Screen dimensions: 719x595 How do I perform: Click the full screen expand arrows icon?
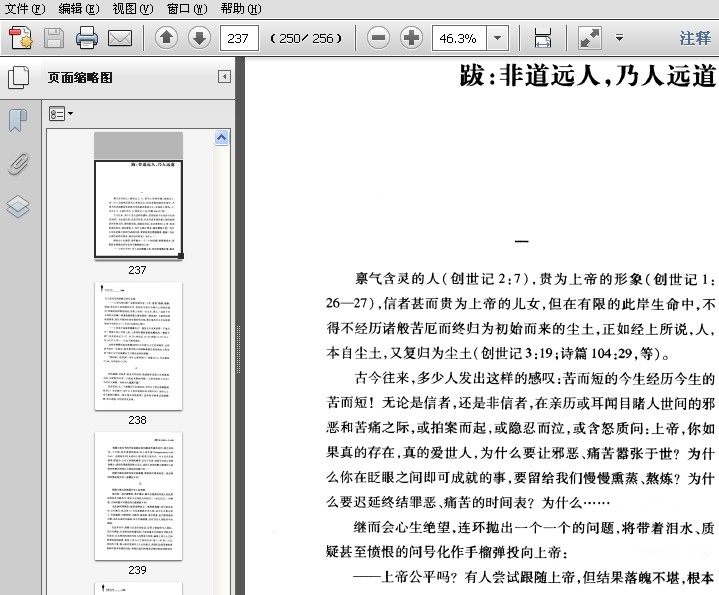[x=590, y=38]
